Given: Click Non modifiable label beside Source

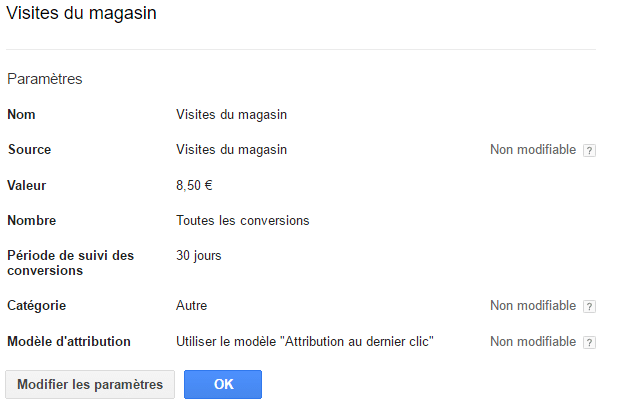Looking at the screenshot, I should 533,150.
